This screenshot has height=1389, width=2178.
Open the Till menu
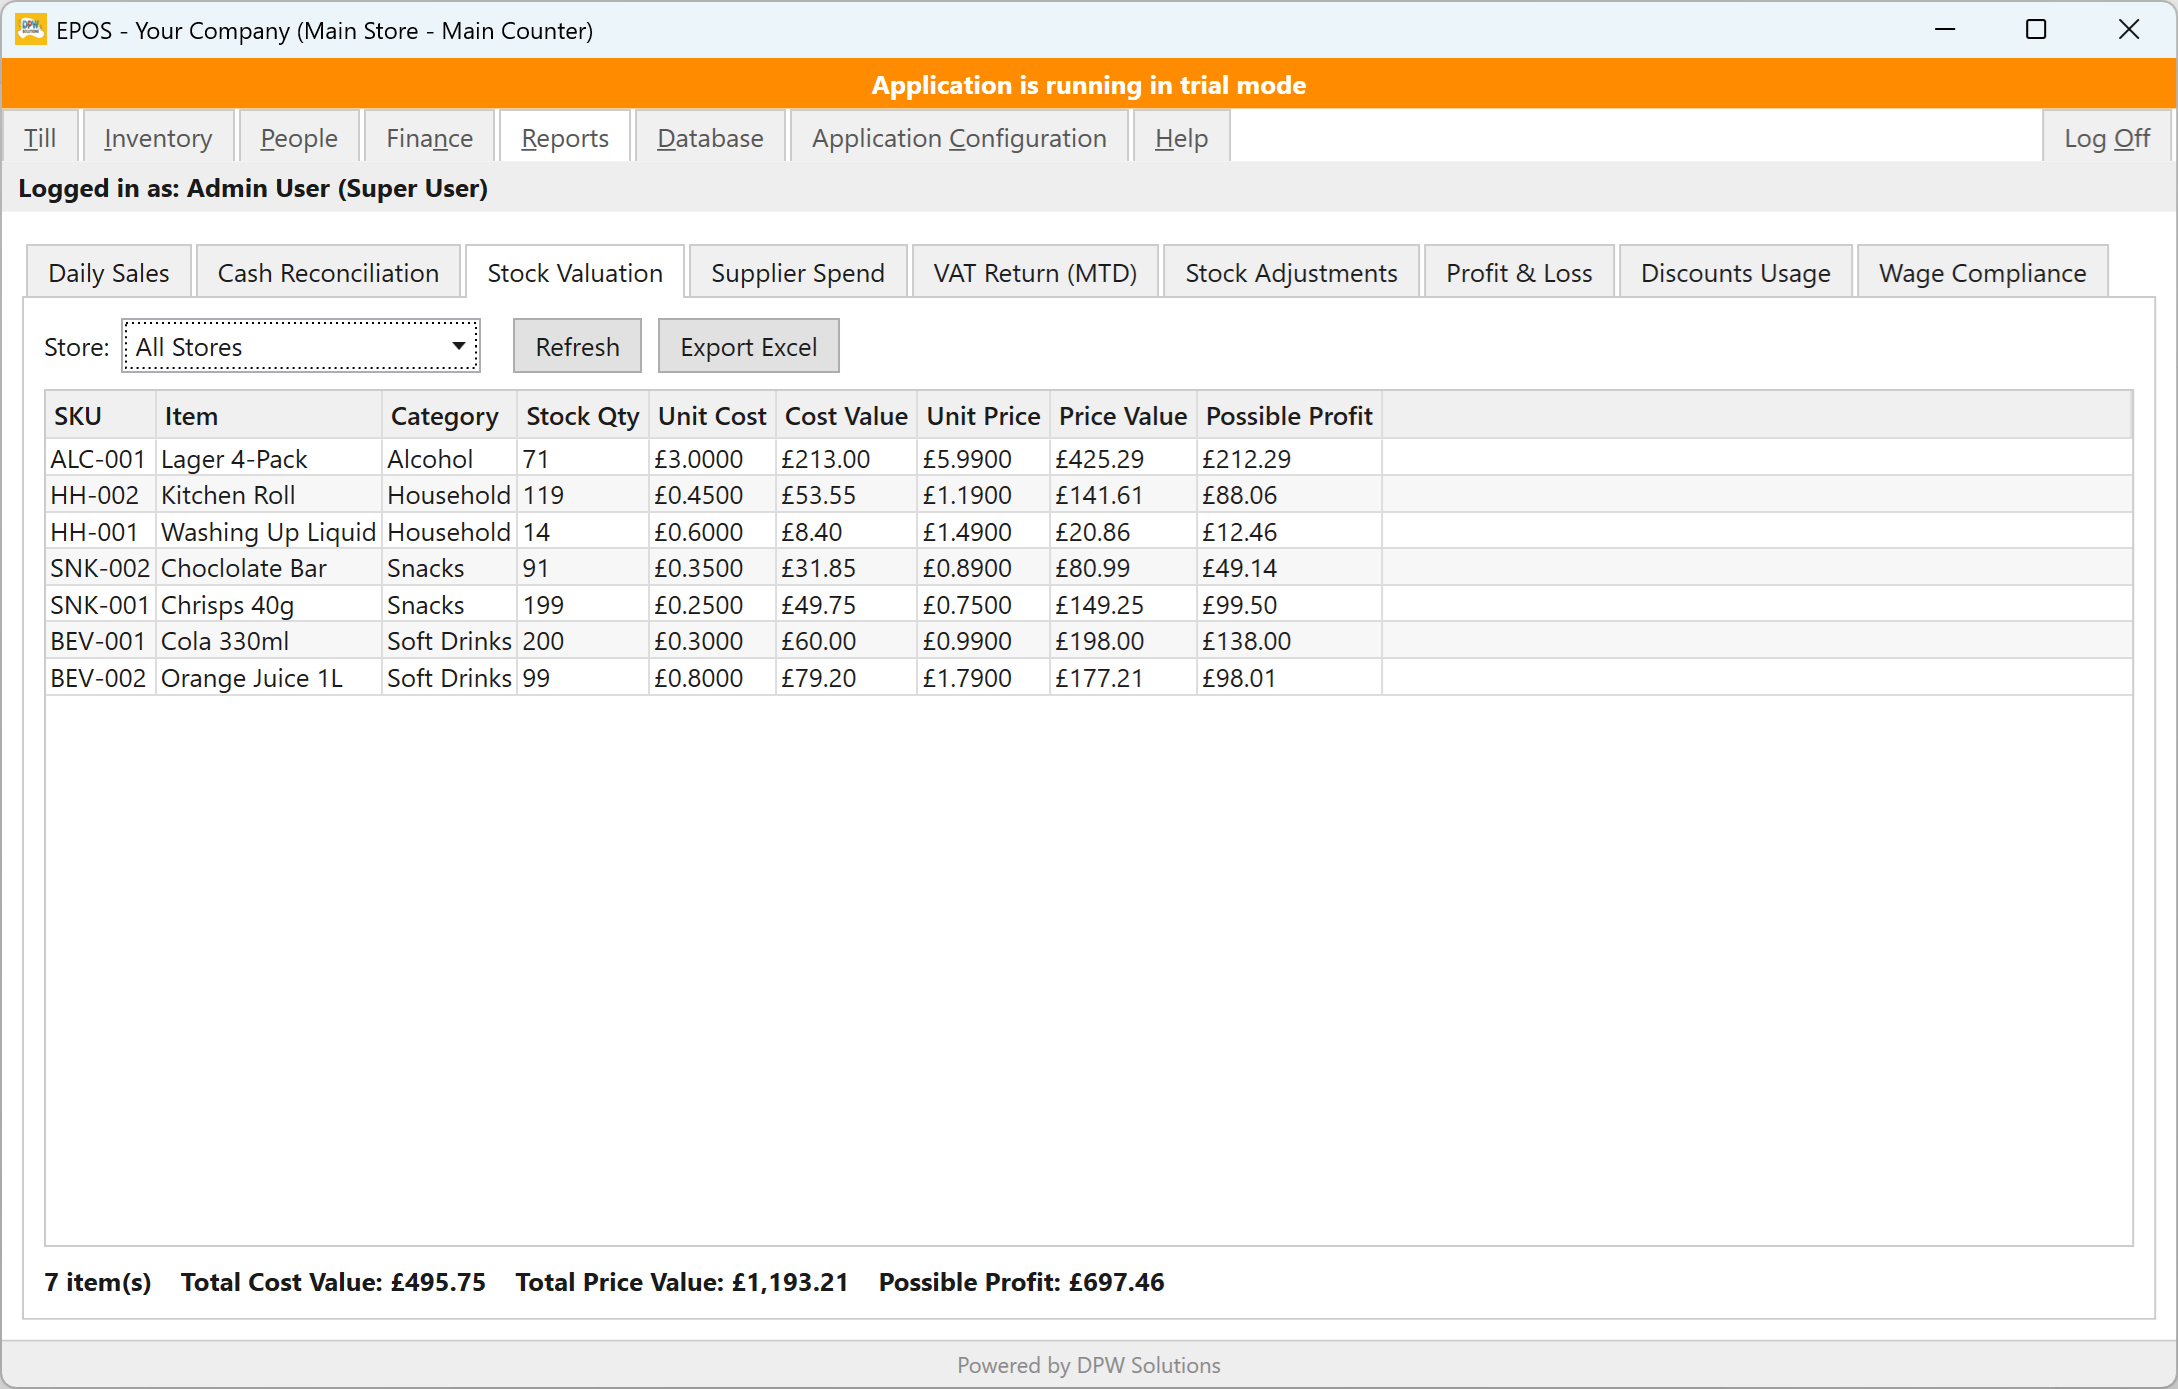40,138
